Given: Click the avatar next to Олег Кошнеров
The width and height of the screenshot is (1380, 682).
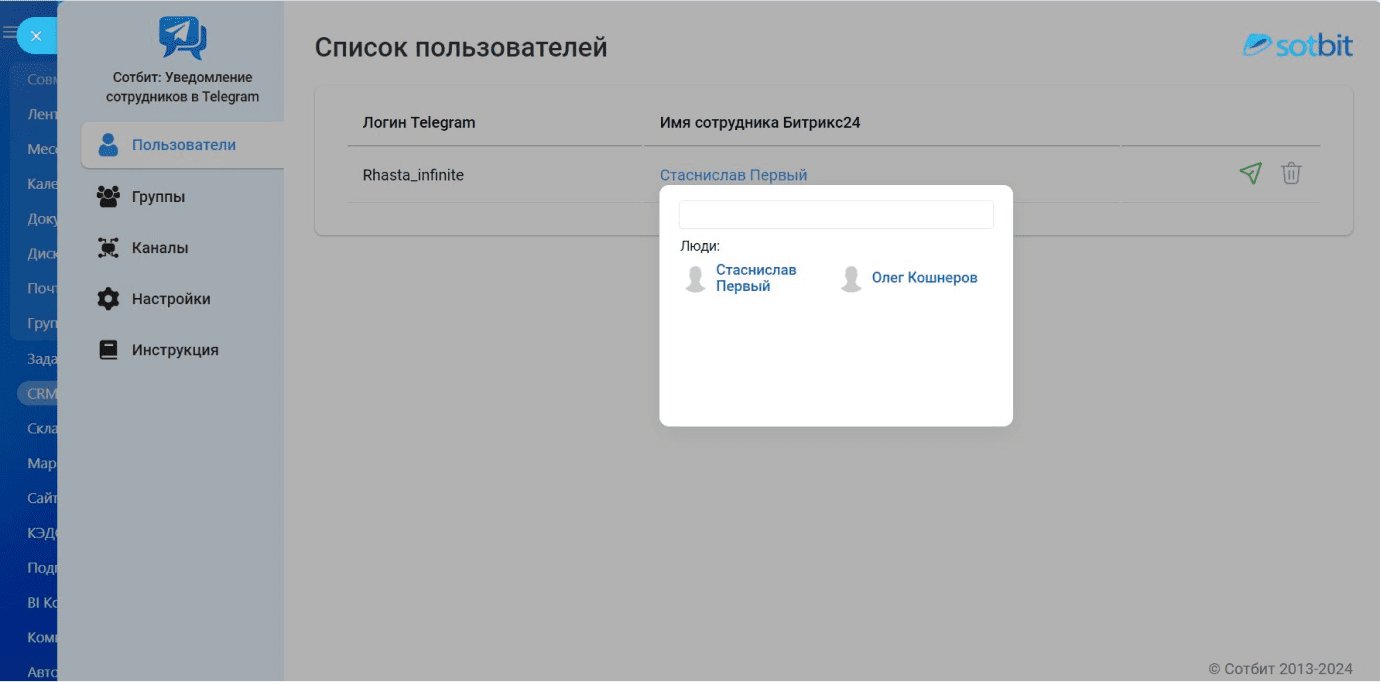Looking at the screenshot, I should (x=851, y=279).
